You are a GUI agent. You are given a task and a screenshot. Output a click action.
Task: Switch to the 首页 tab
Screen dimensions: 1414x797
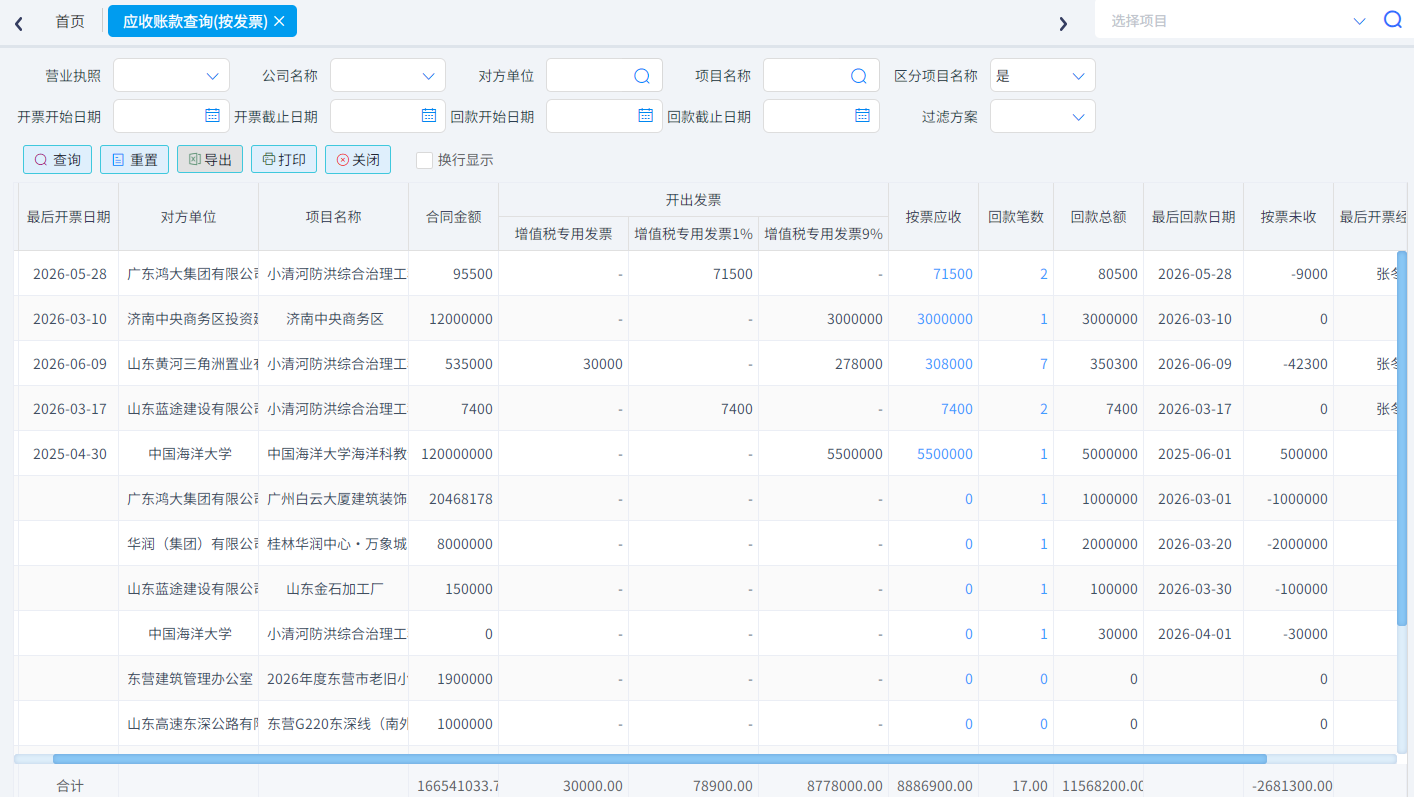pyautogui.click(x=70, y=21)
